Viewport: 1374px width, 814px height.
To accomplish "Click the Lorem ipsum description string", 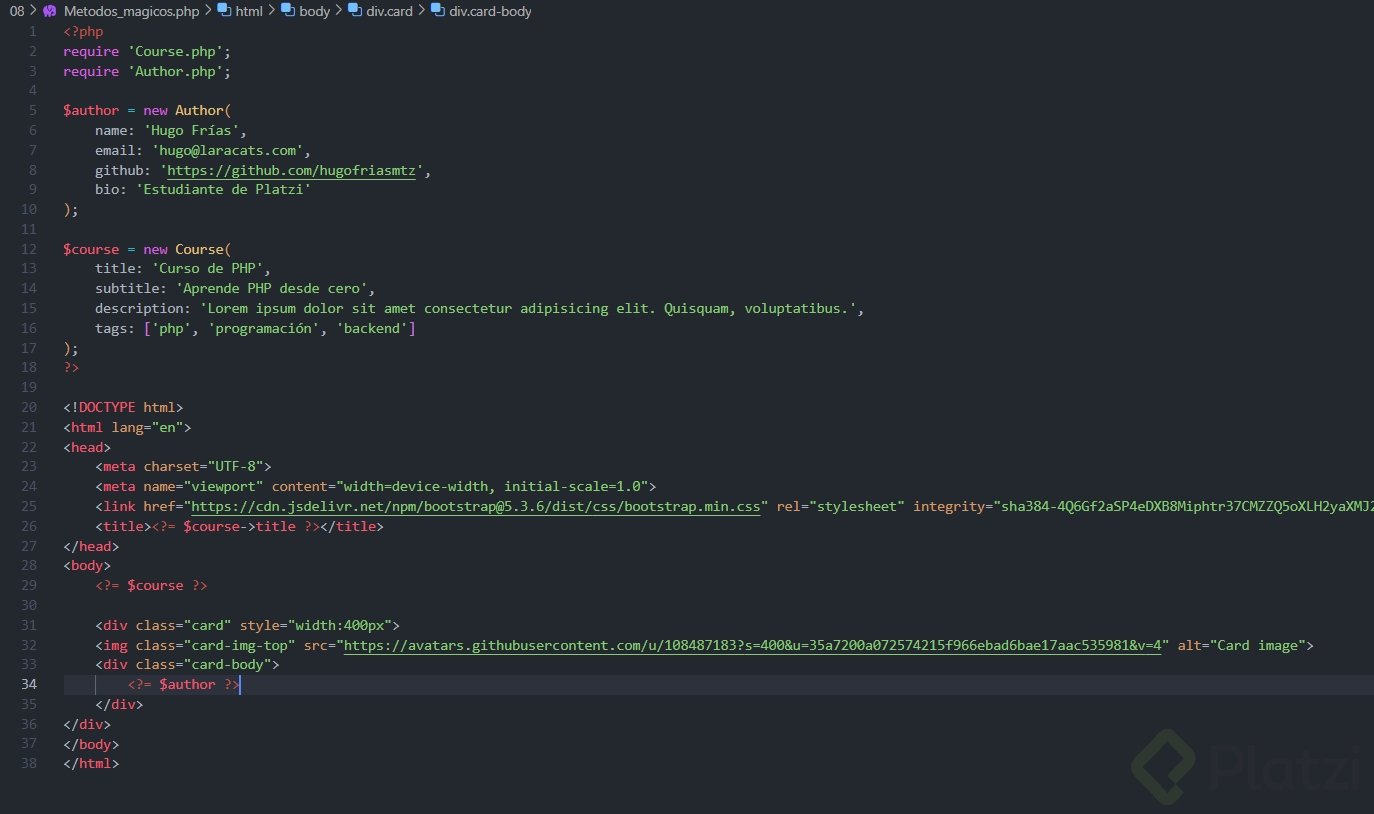I will coord(527,309).
